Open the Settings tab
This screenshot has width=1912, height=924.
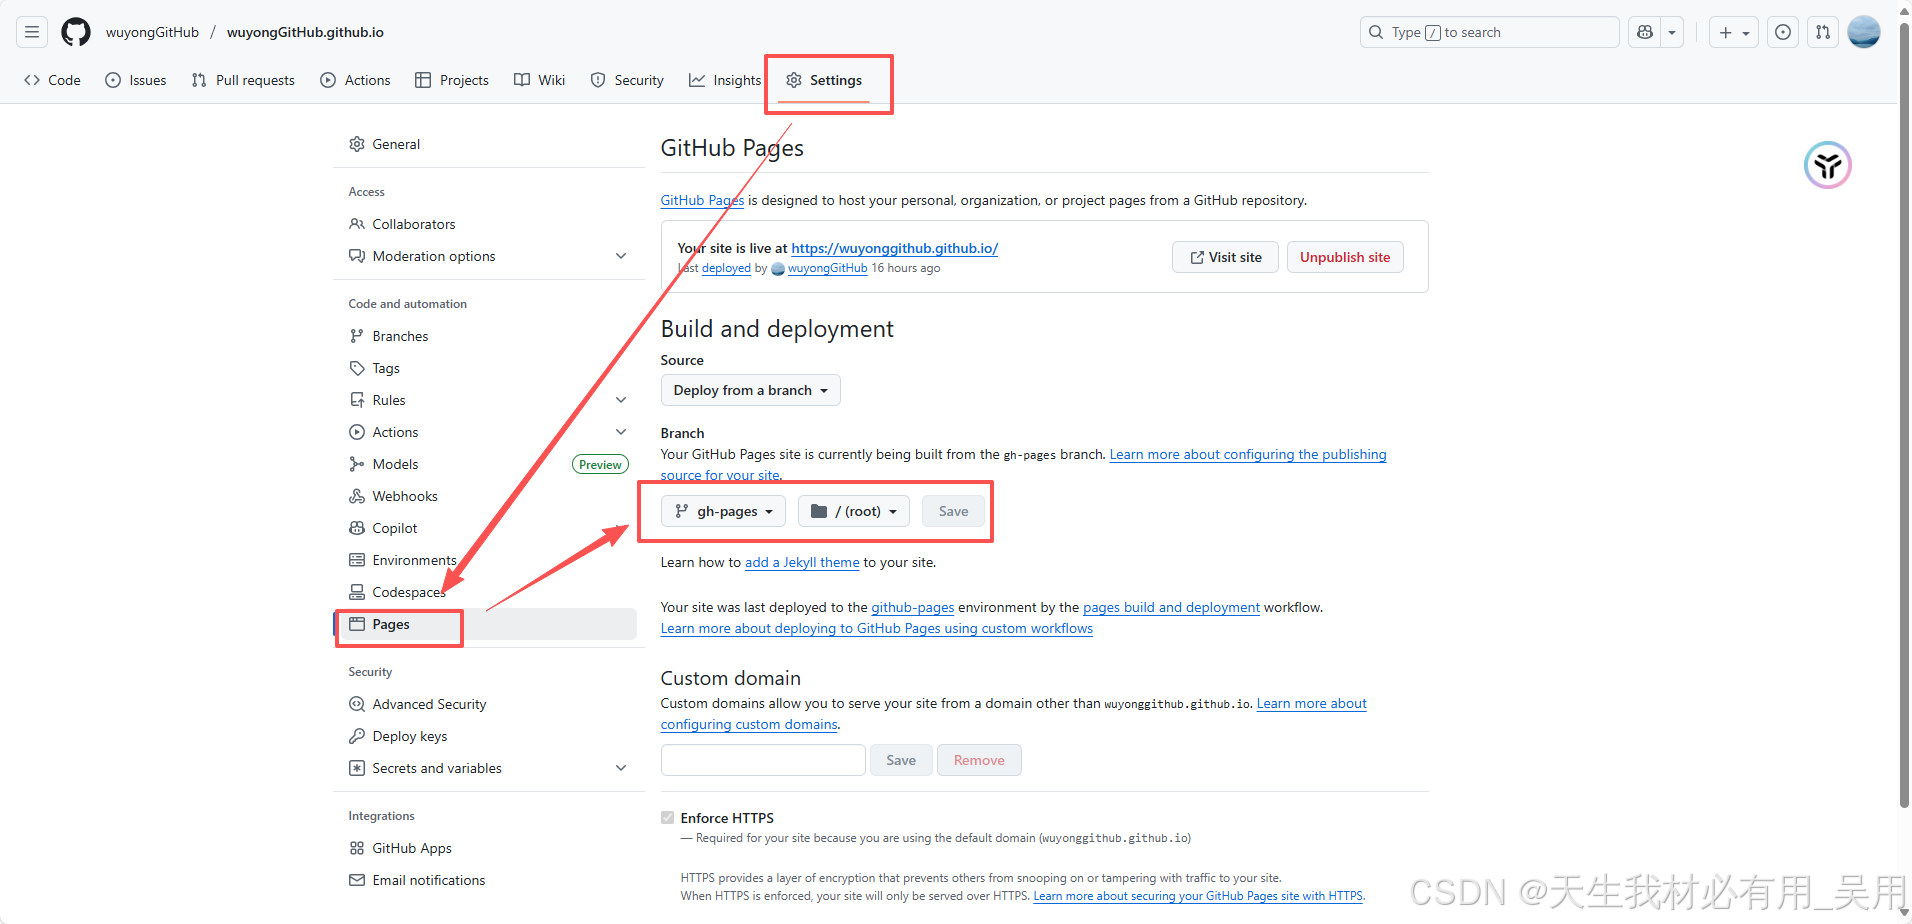(824, 80)
